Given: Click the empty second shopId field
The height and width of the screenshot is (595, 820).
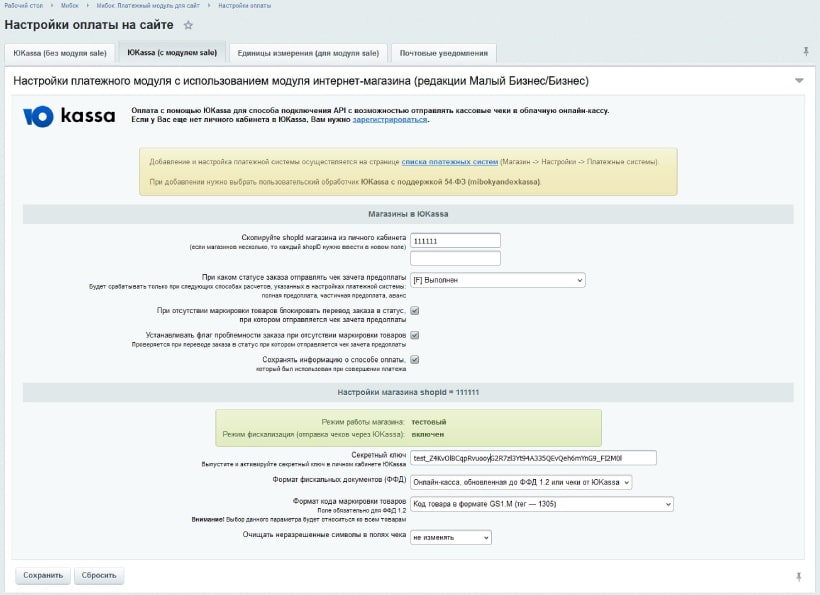Looking at the screenshot, I should (455, 258).
